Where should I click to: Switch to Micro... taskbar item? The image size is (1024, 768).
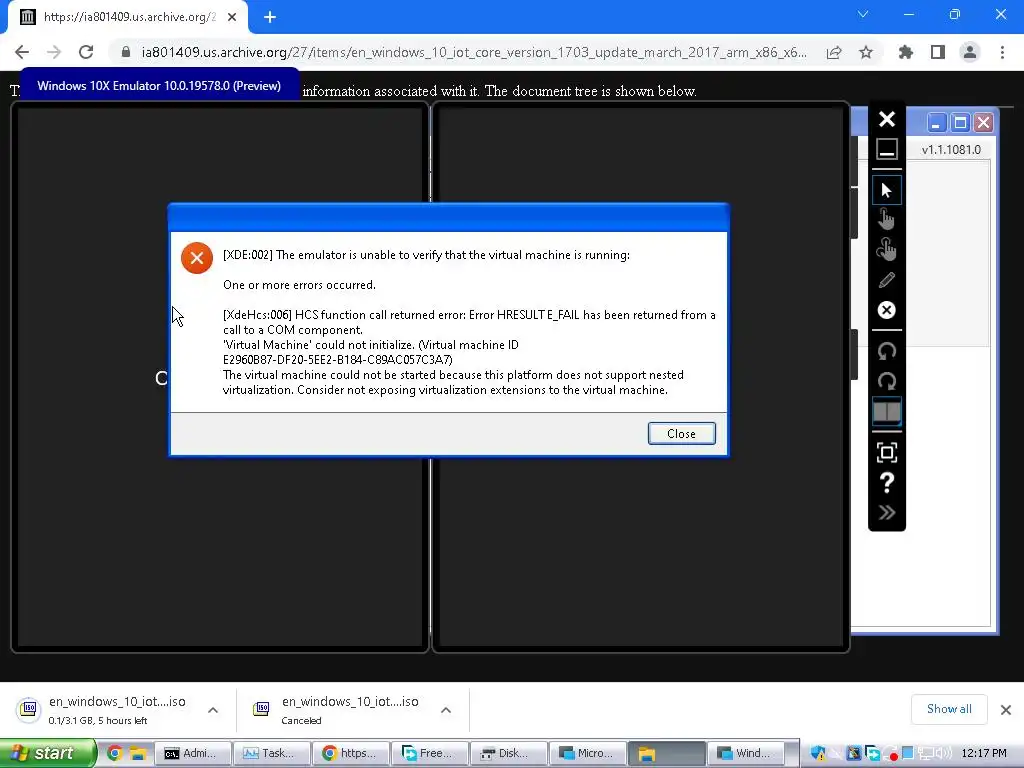pyautogui.click(x=587, y=754)
